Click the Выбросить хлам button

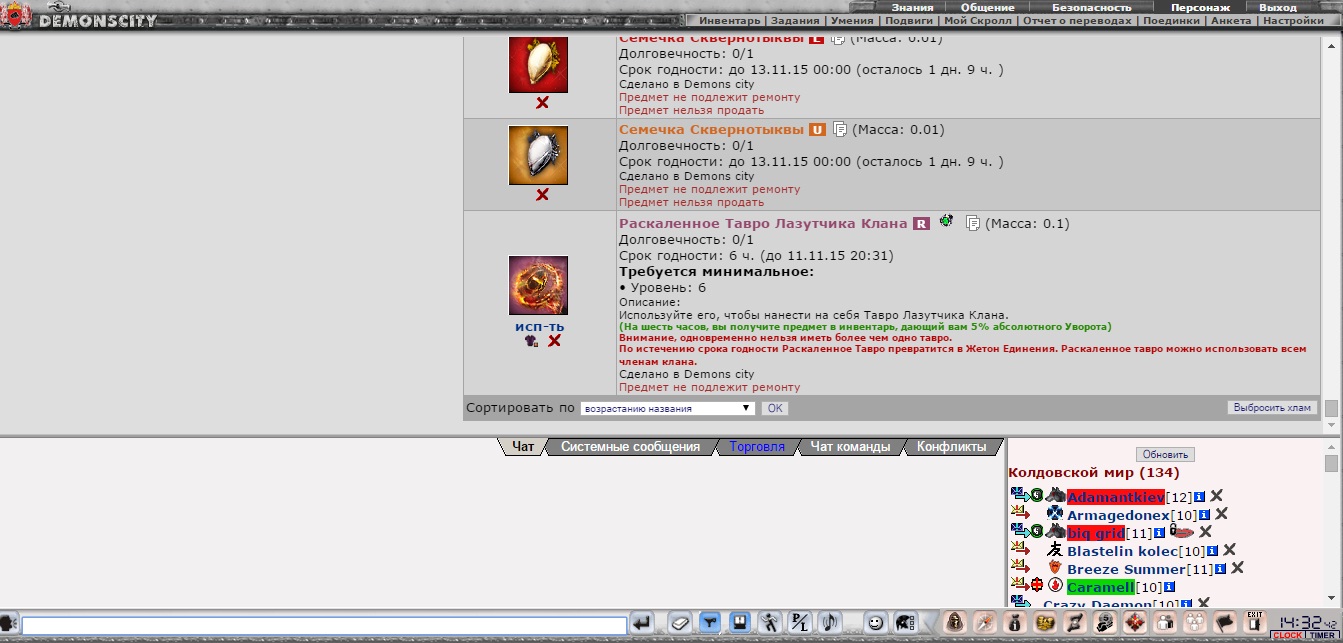click(x=1272, y=408)
